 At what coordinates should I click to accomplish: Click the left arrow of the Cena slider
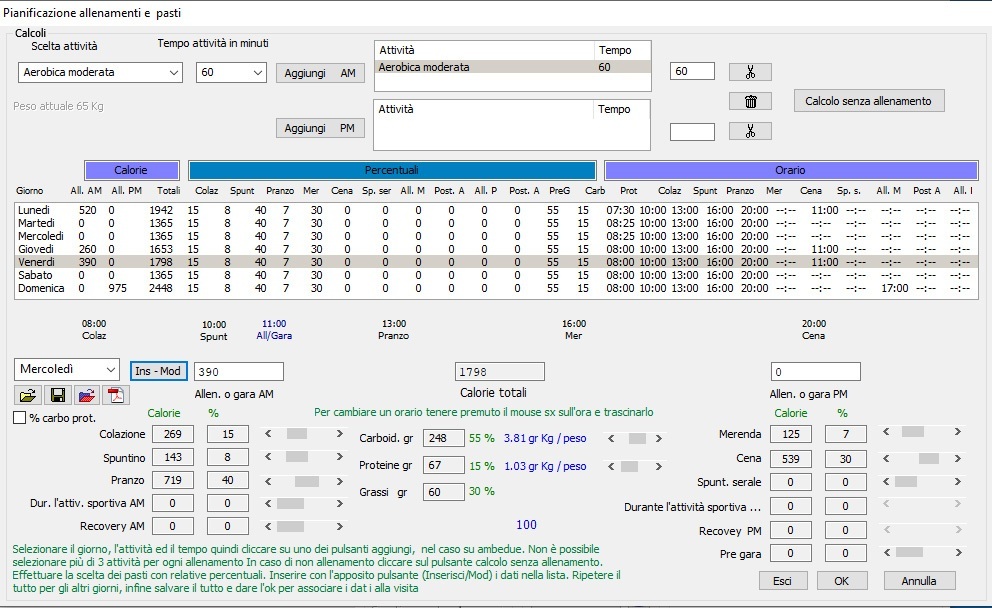point(886,459)
